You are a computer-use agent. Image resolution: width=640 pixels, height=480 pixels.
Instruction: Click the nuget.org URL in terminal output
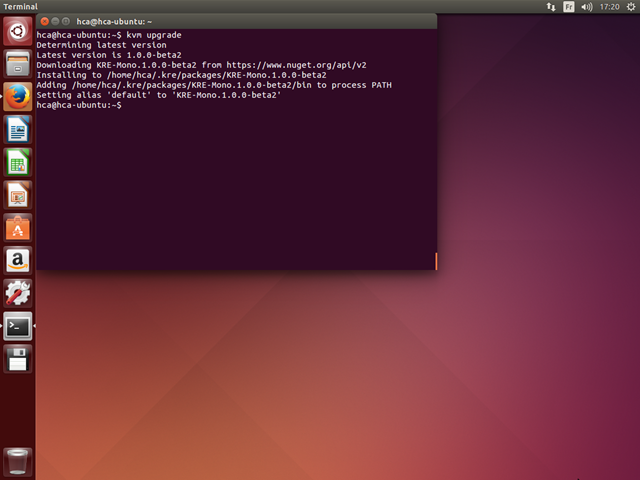[296, 65]
